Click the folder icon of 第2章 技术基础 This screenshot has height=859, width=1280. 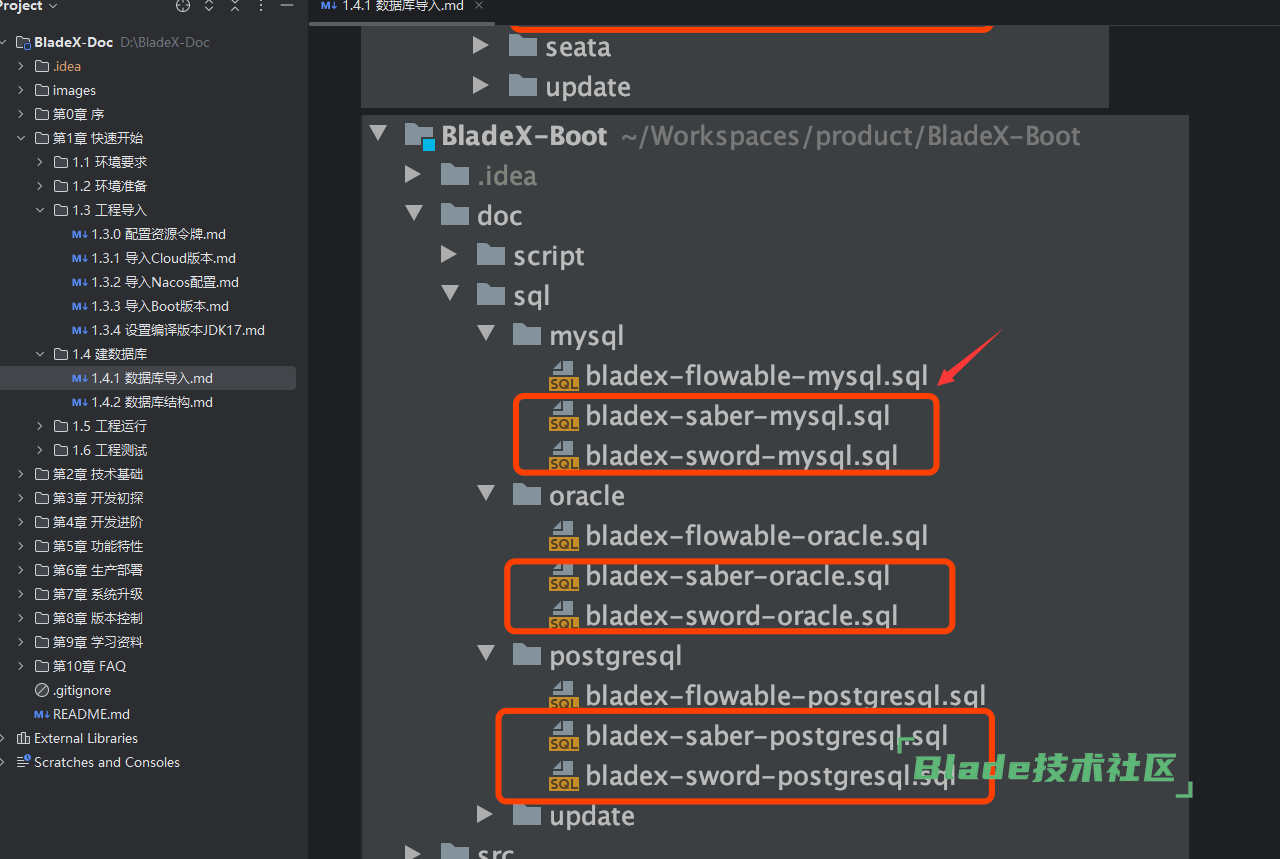42,474
